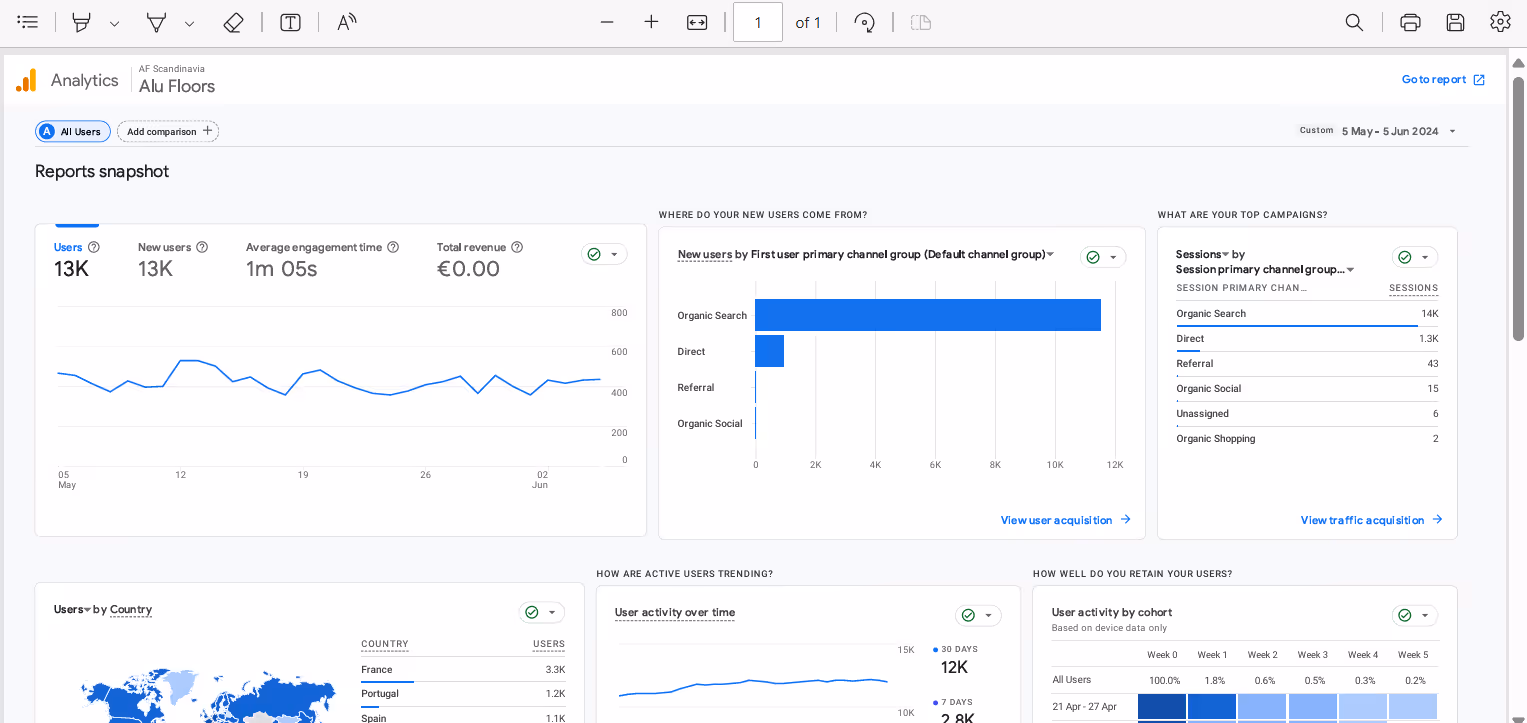The height and width of the screenshot is (723, 1527).
Task: Click the vertical scrollbar thumb
Action: 1518,208
